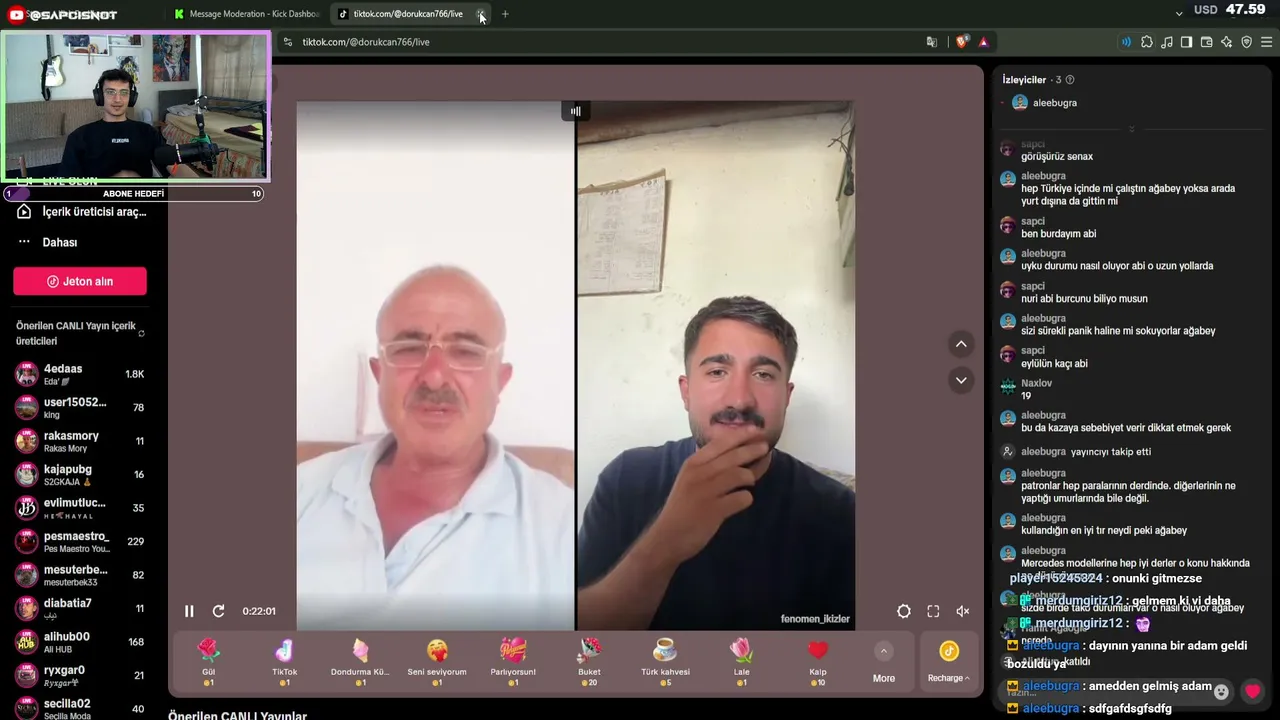This screenshot has width=1280, height=720.
Task: Open recommended creator secilla02
Action: (80, 708)
